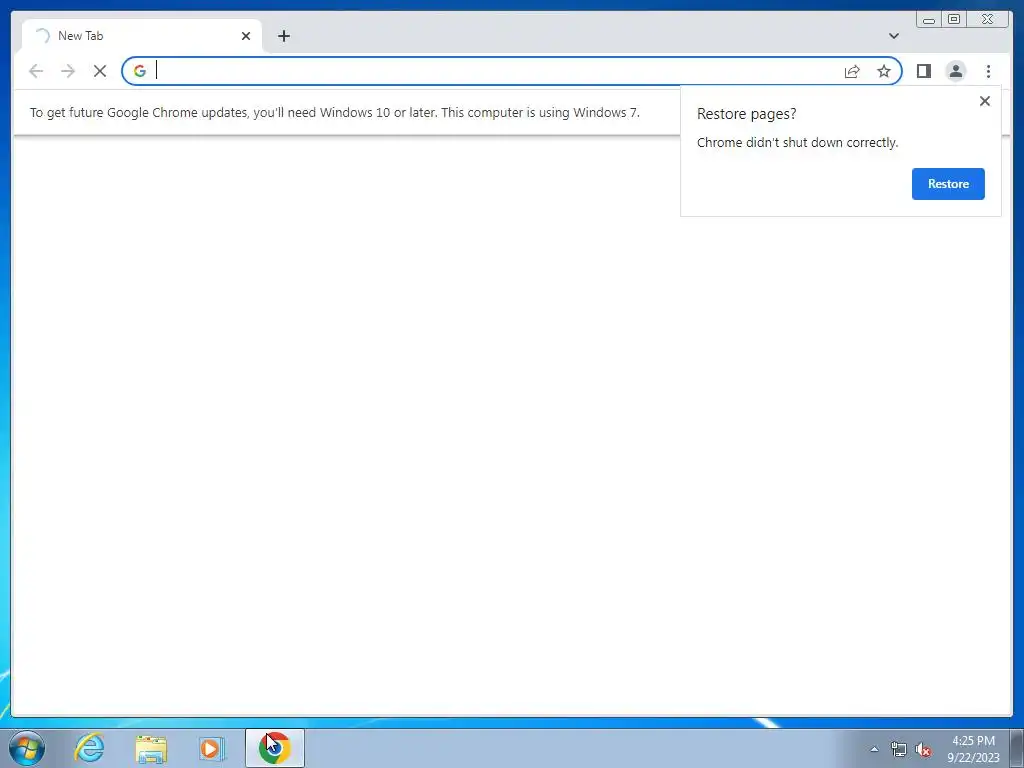Screen dimensions: 1024x768
Task: Click 'Chrome didn't shut down correctly' text
Action: 797,142
